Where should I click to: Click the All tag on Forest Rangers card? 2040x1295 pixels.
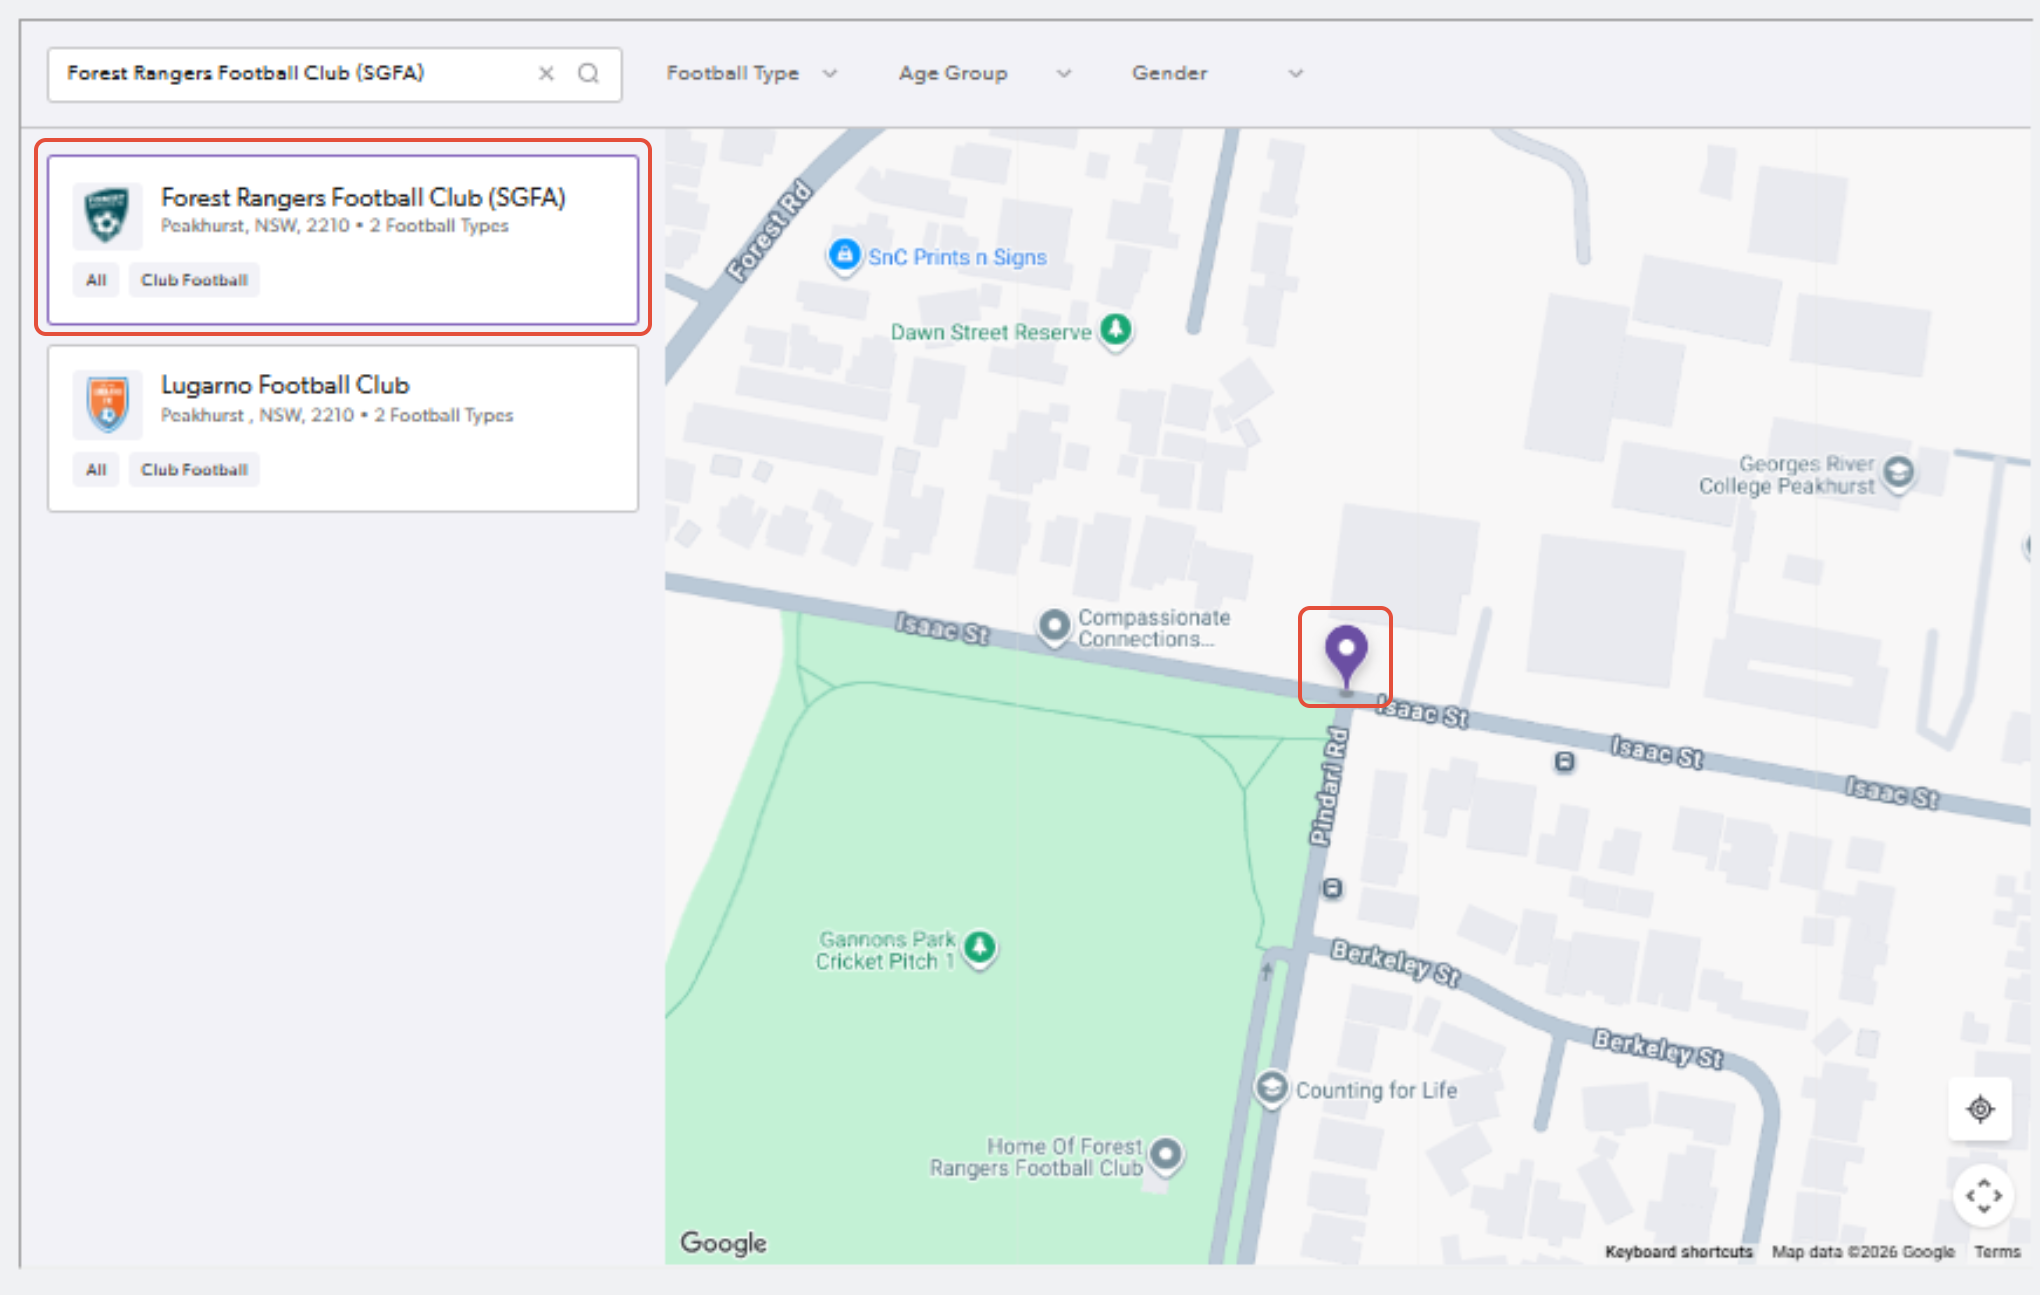96,280
